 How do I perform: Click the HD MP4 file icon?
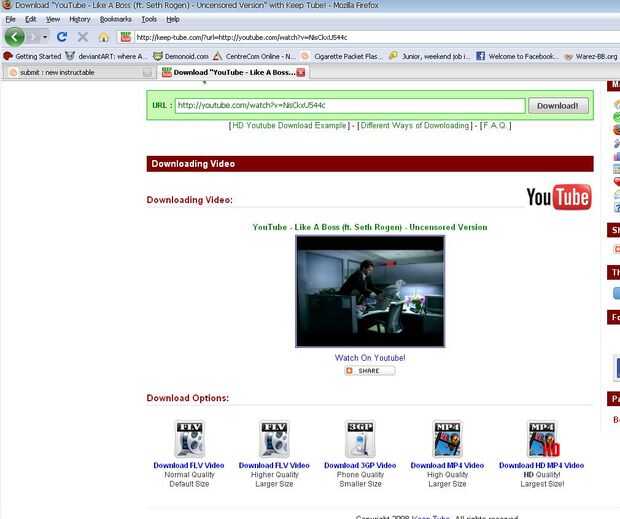click(x=543, y=439)
